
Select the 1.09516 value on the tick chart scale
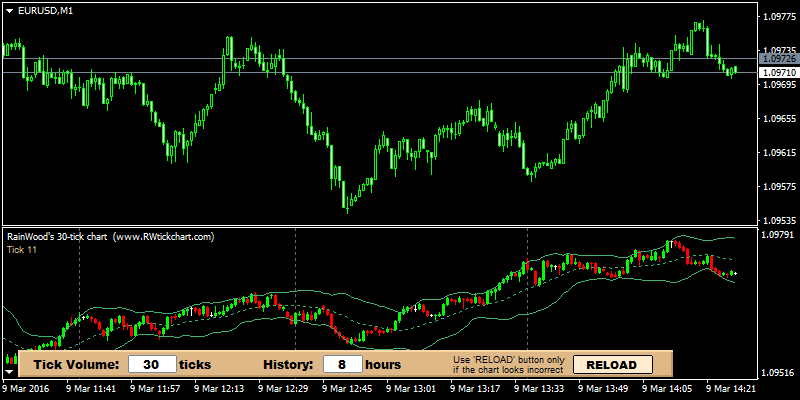pos(778,373)
